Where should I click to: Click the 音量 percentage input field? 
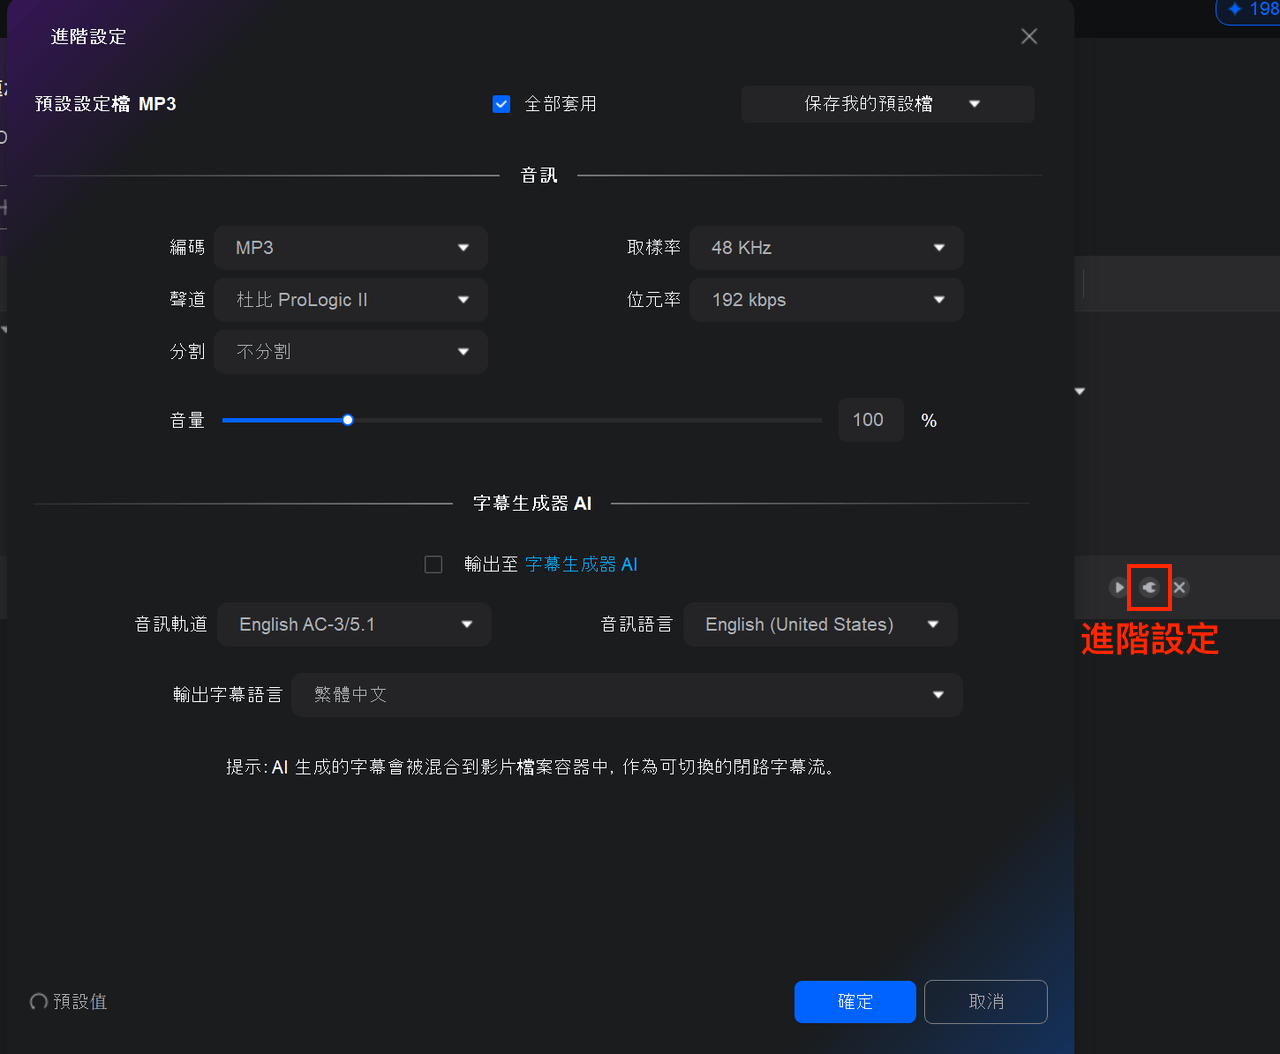pyautogui.click(x=871, y=420)
